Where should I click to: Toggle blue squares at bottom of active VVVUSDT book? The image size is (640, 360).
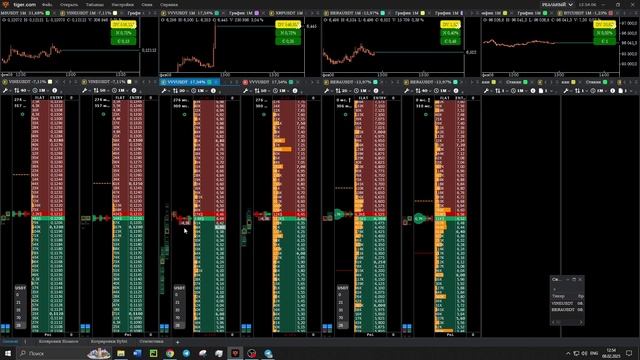tap(164, 327)
